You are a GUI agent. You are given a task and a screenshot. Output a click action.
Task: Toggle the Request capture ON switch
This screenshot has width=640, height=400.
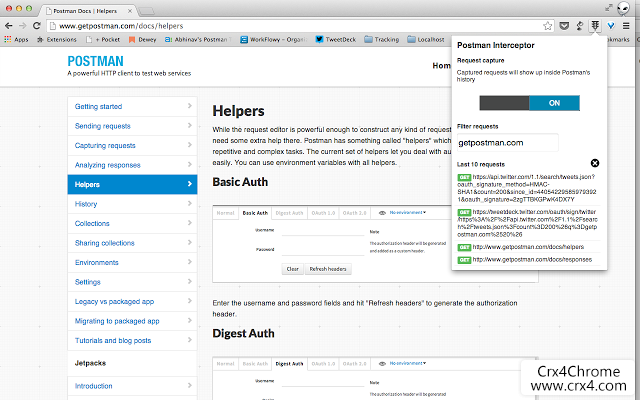point(529,103)
